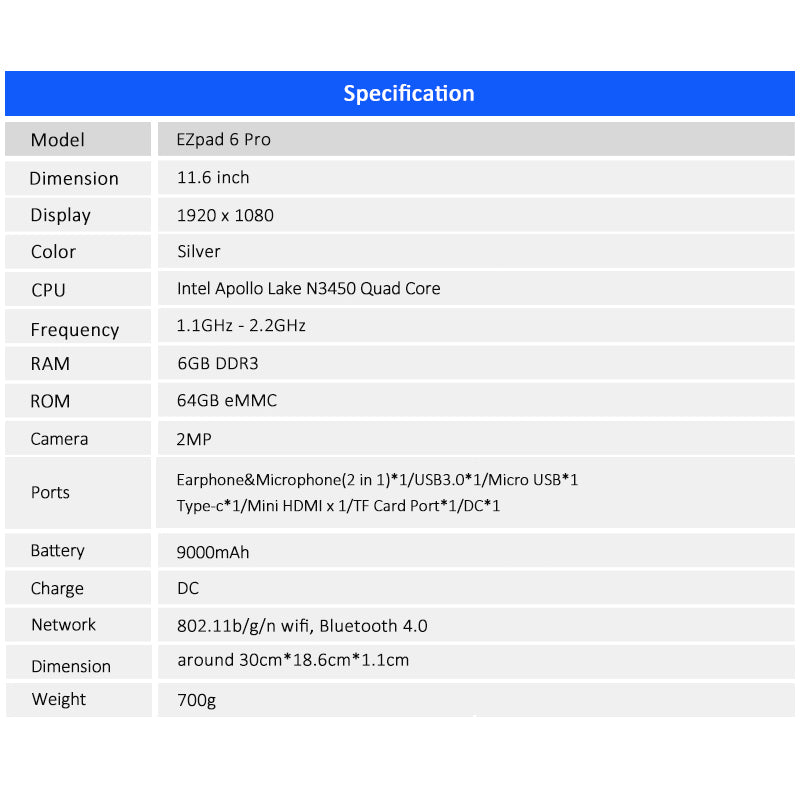This screenshot has height=800, width=800.
Task: Click the EZpad 6 Pro model value
Action: [224, 140]
